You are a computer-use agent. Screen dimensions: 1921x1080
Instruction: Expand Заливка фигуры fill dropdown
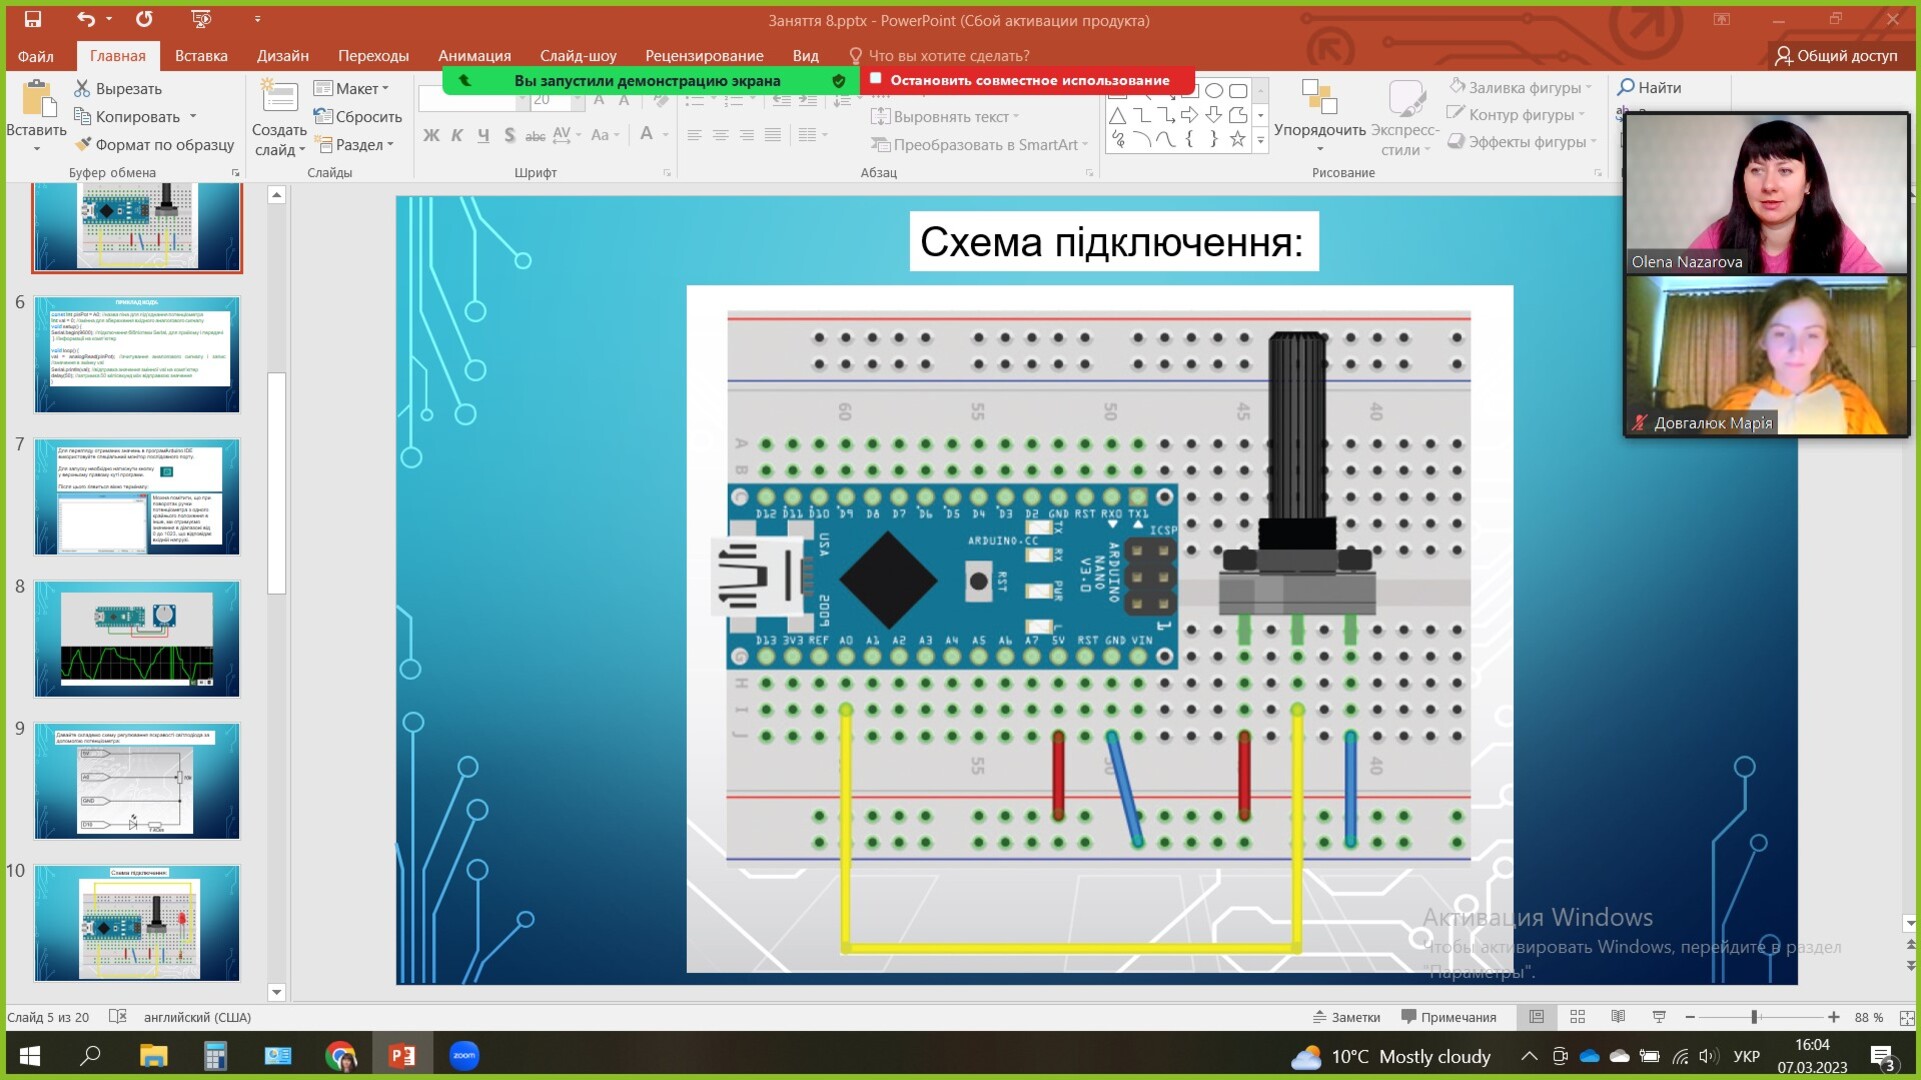coord(1587,88)
